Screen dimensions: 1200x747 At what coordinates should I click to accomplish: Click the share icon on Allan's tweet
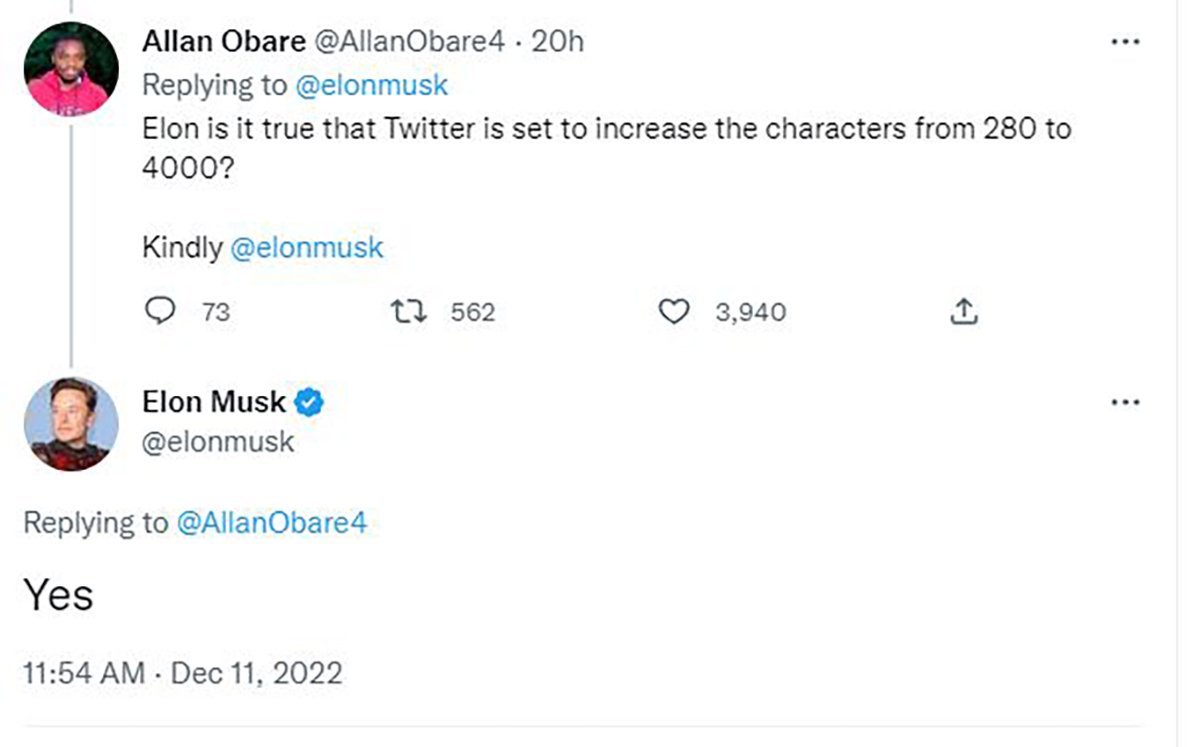(x=963, y=313)
